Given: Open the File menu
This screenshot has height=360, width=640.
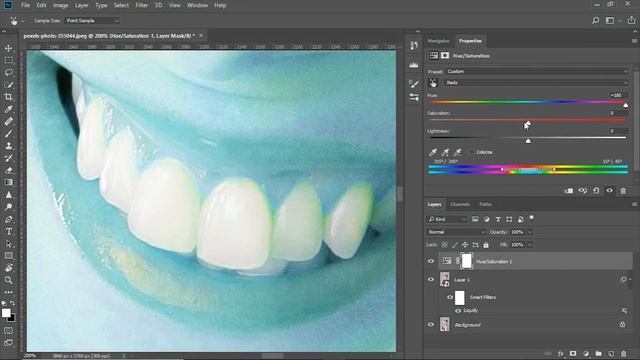Looking at the screenshot, I should tap(25, 5).
